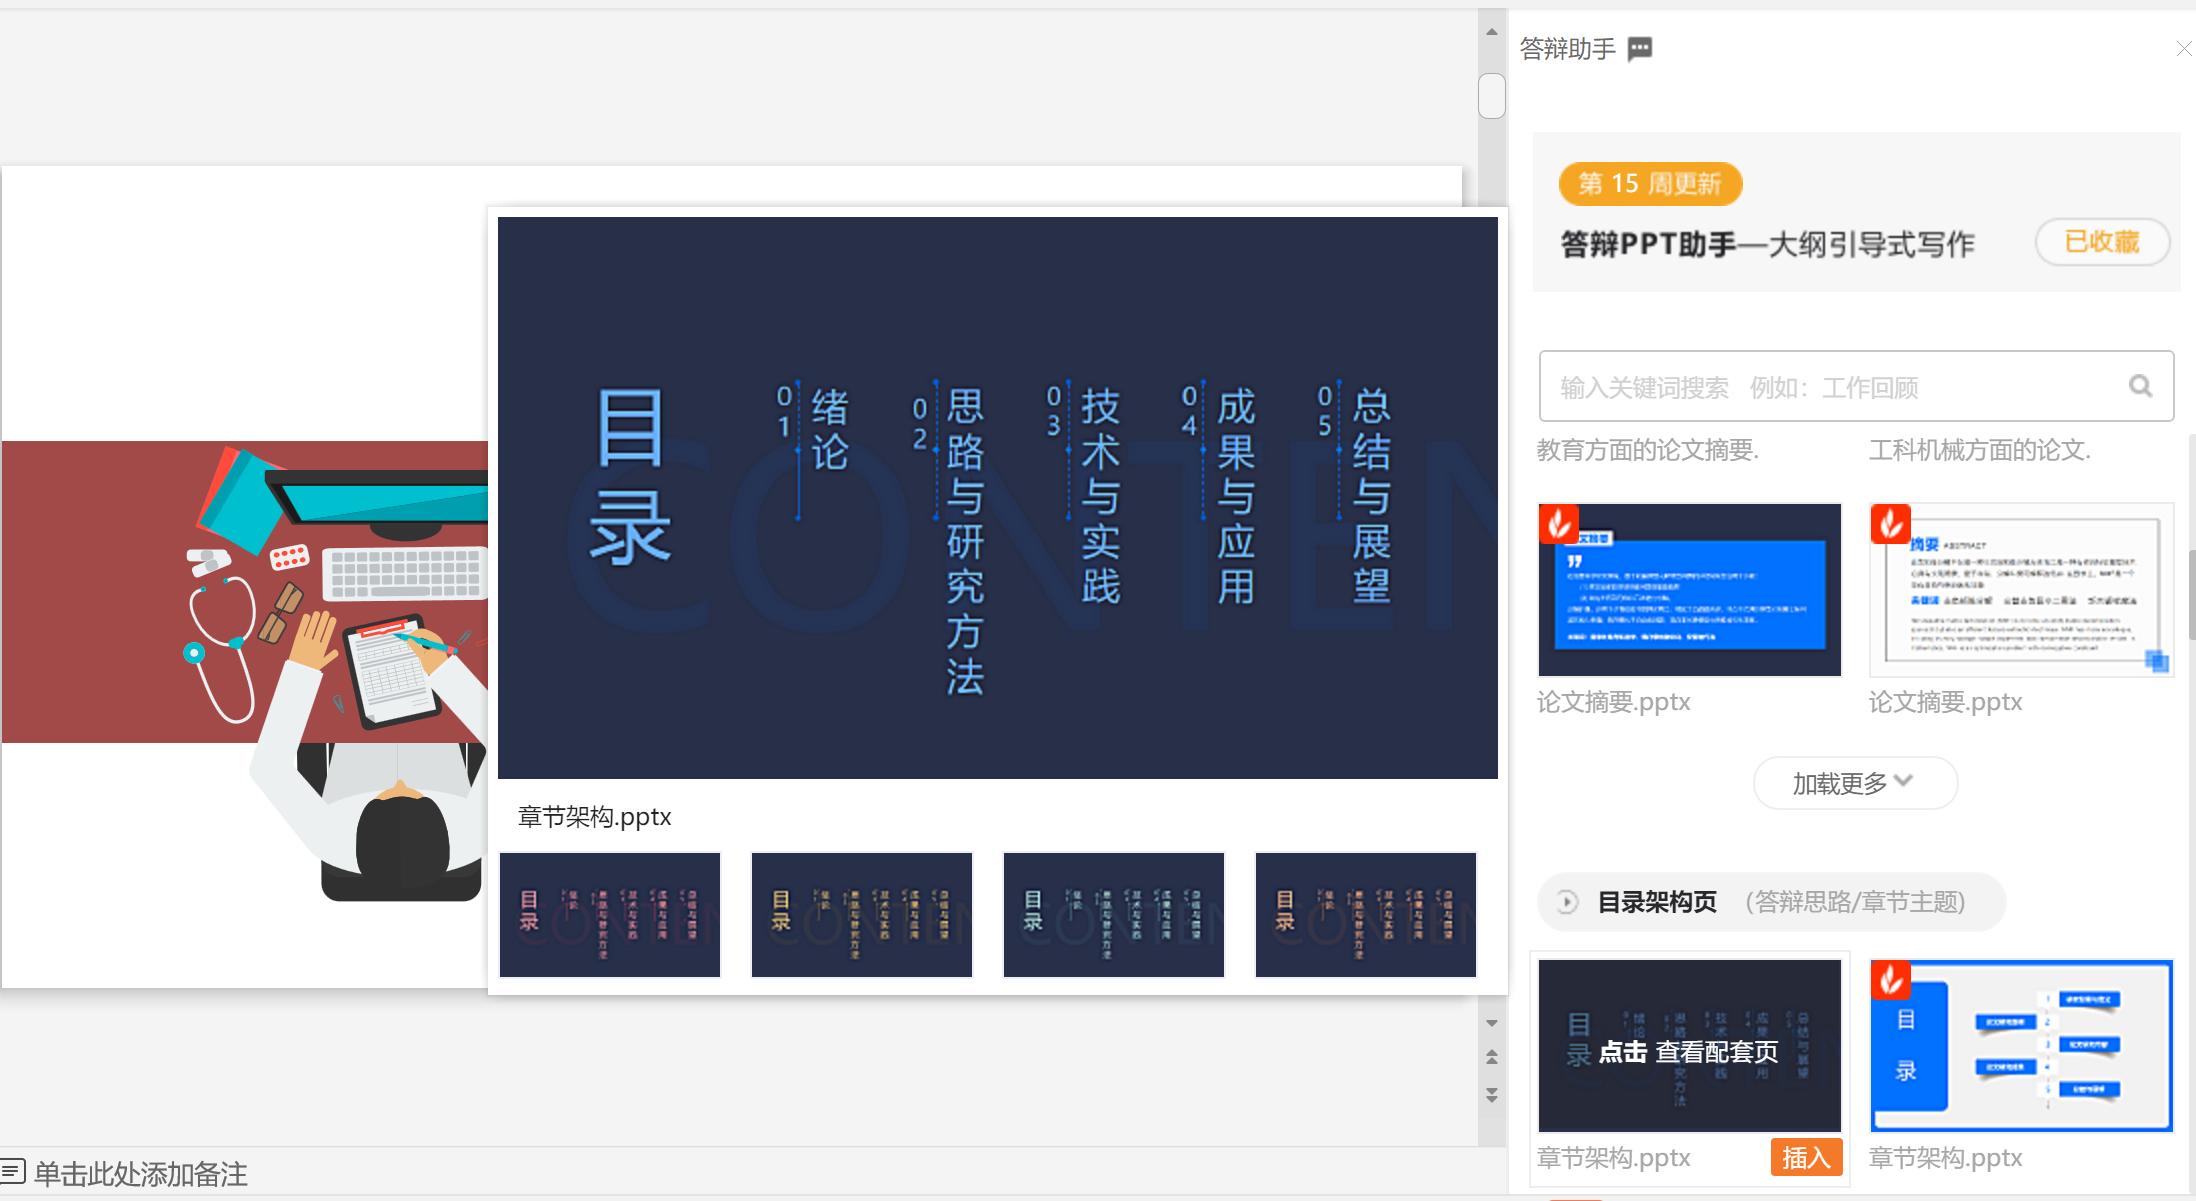Select the 教育方面的论文摘要 search suggestion
Screen dimensions: 2196x1201
coord(1650,451)
